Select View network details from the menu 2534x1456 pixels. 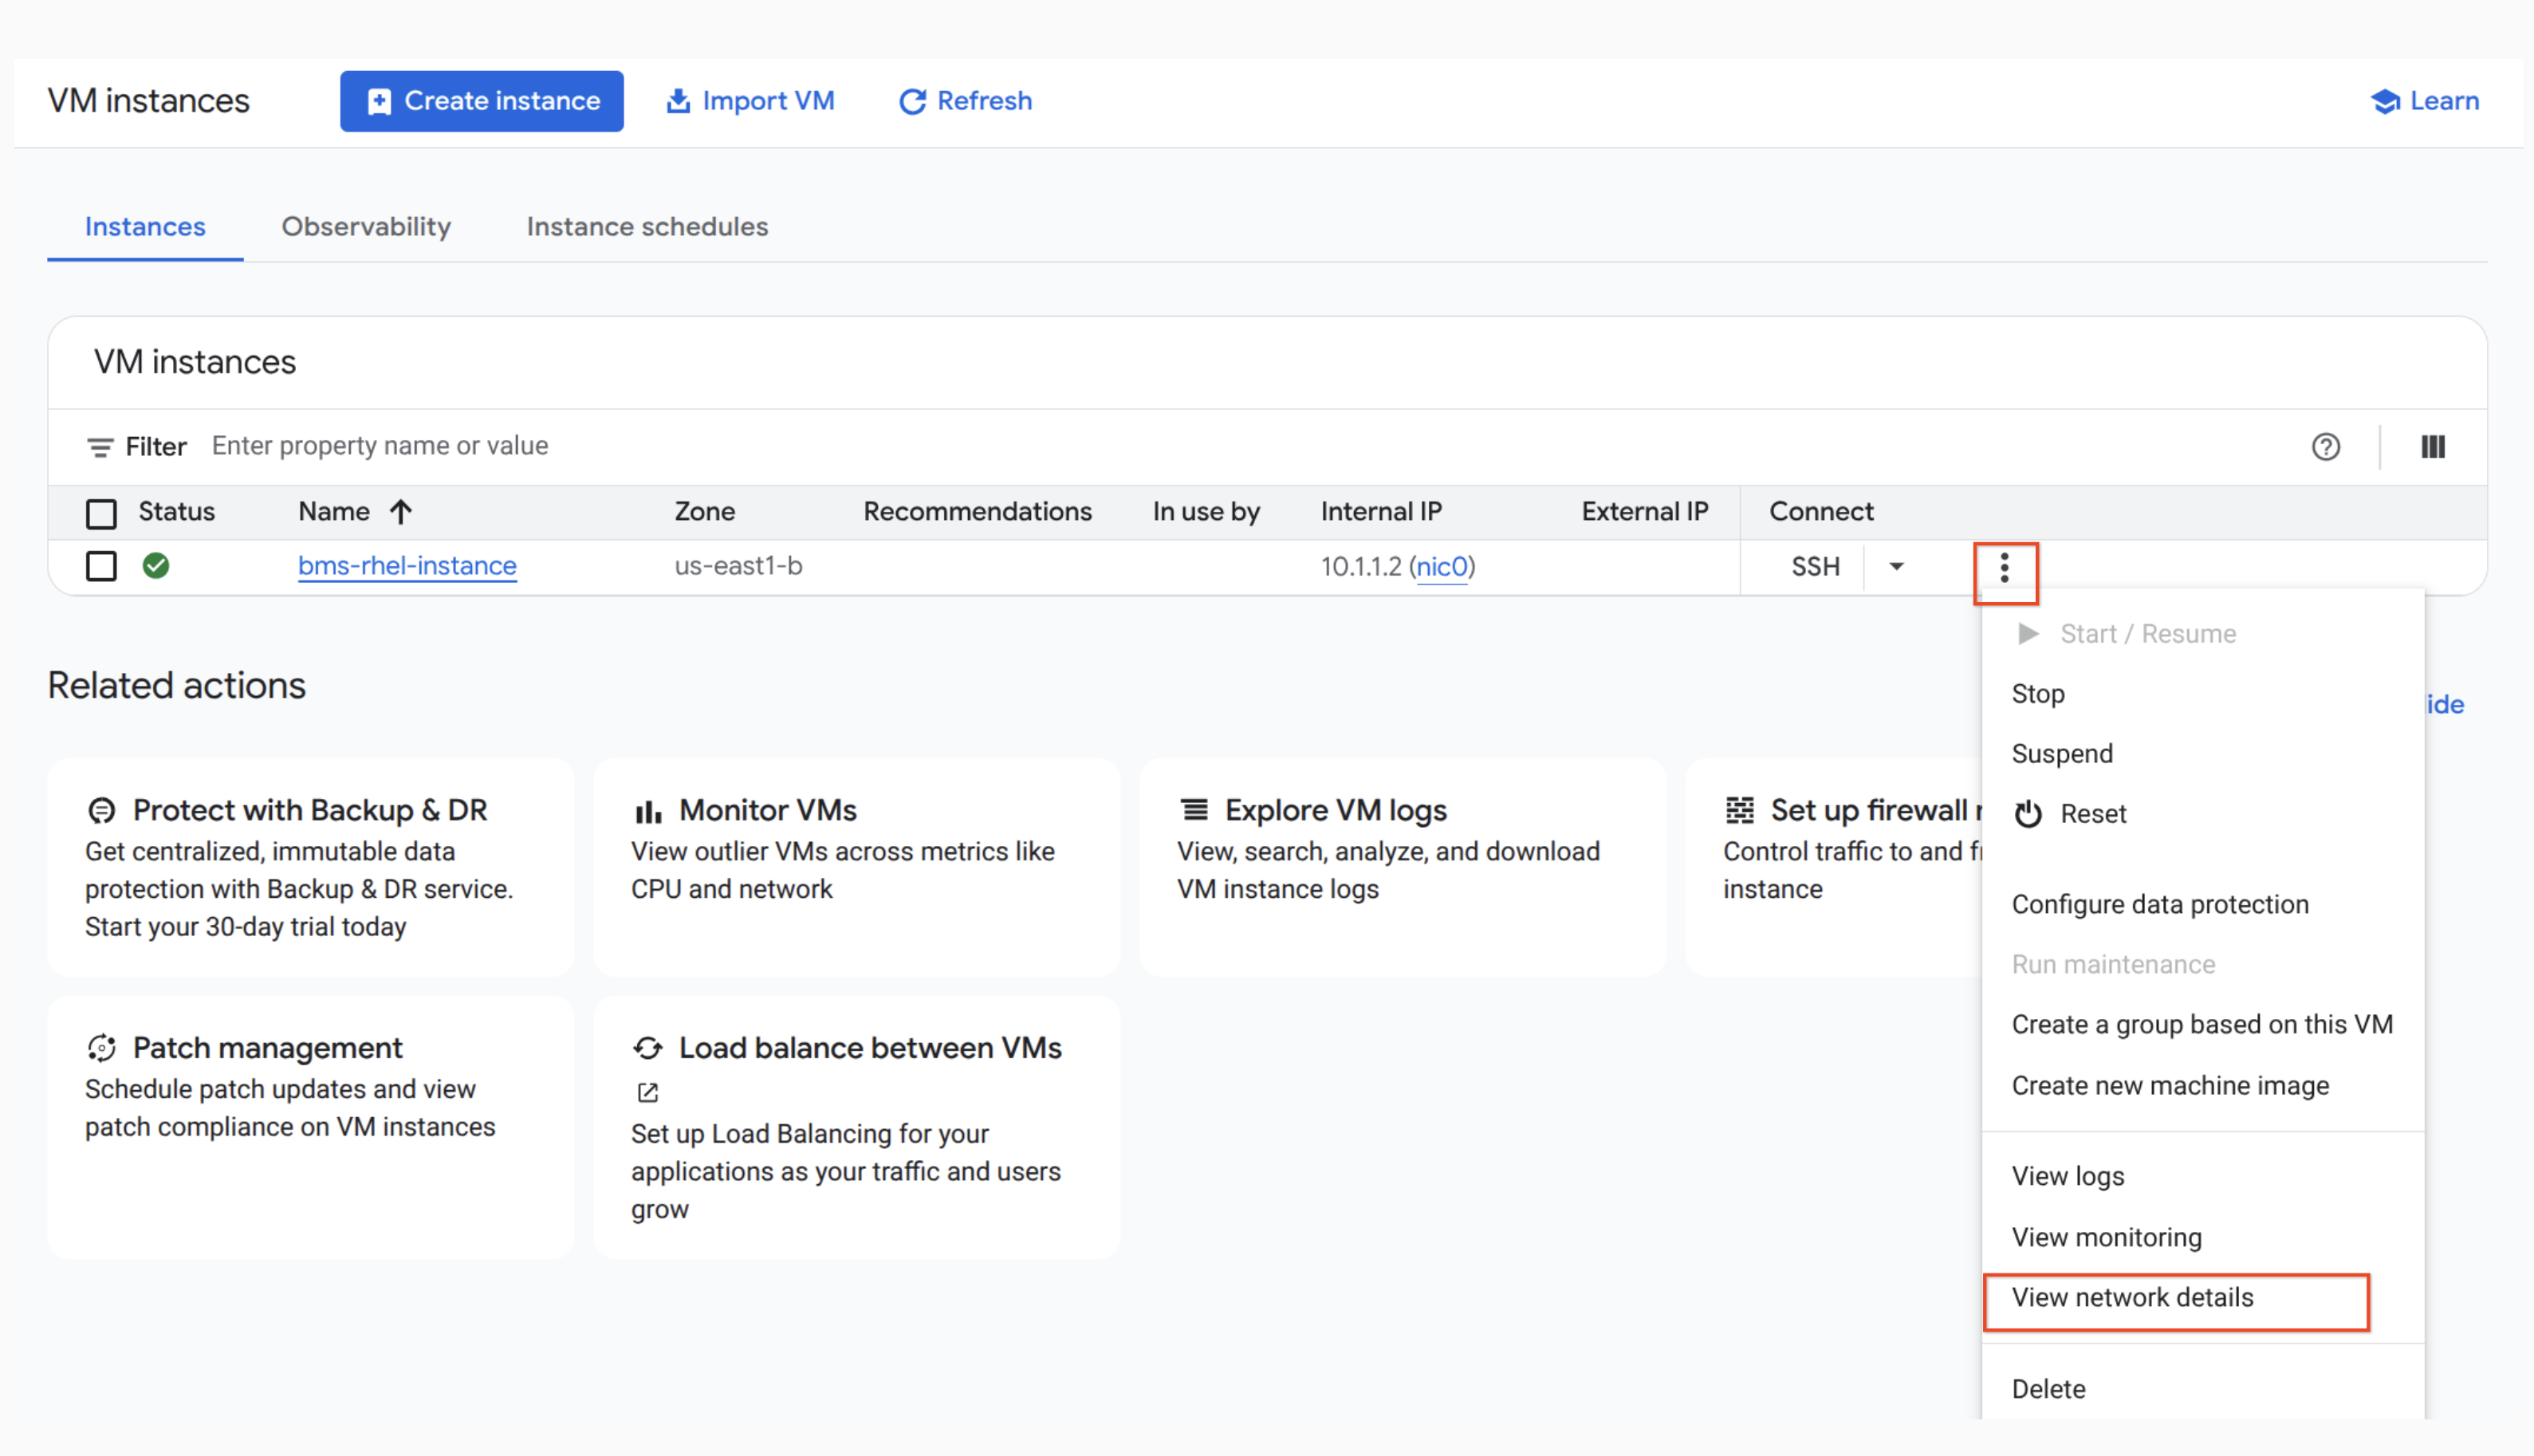point(2132,1297)
